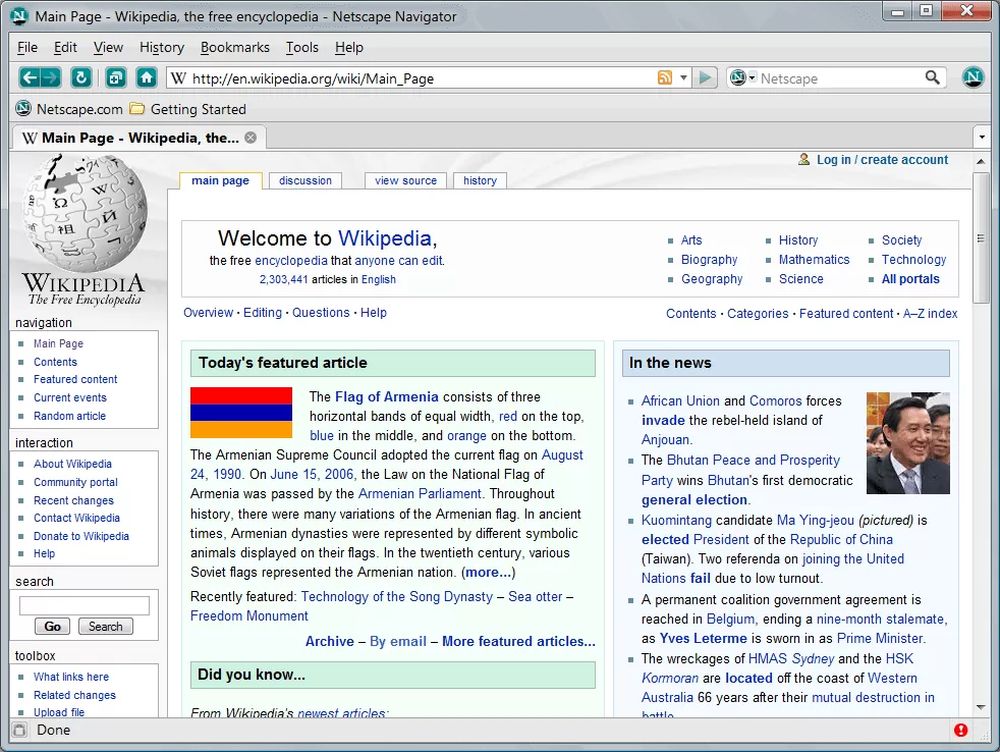Open the Bookmarks menu
The image size is (1000, 752).
click(235, 47)
